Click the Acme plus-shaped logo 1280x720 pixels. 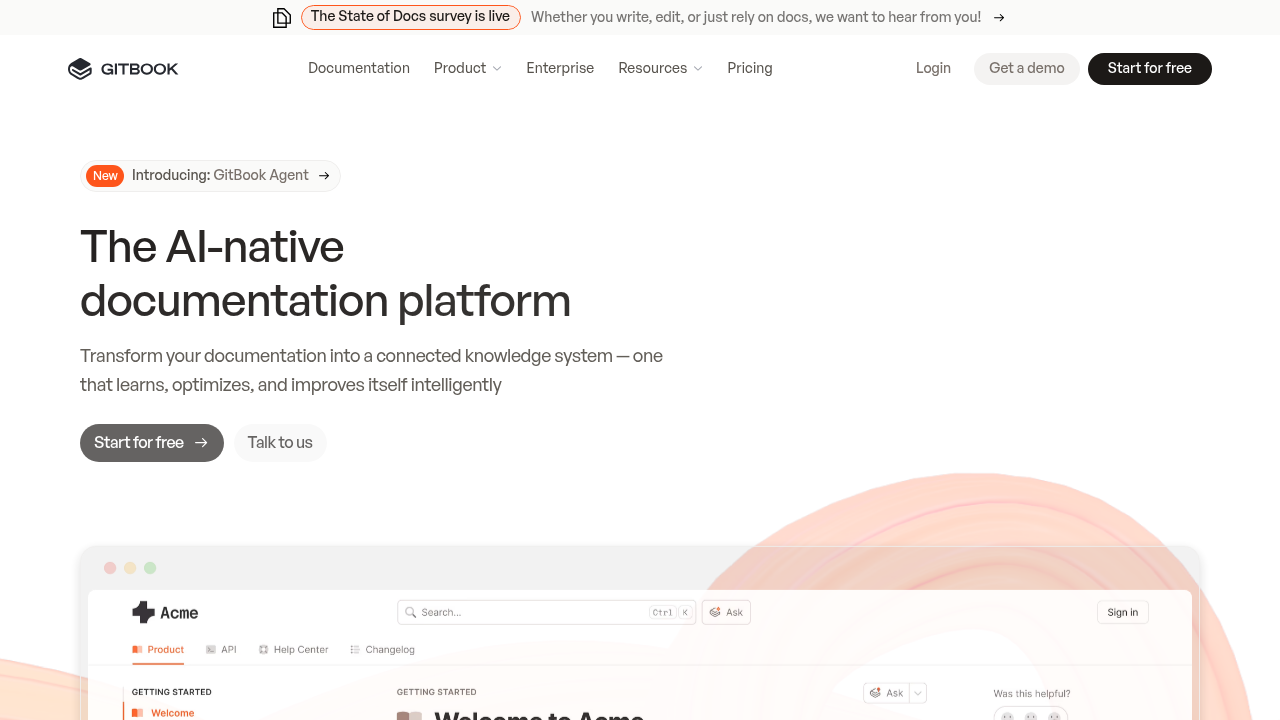point(143,612)
